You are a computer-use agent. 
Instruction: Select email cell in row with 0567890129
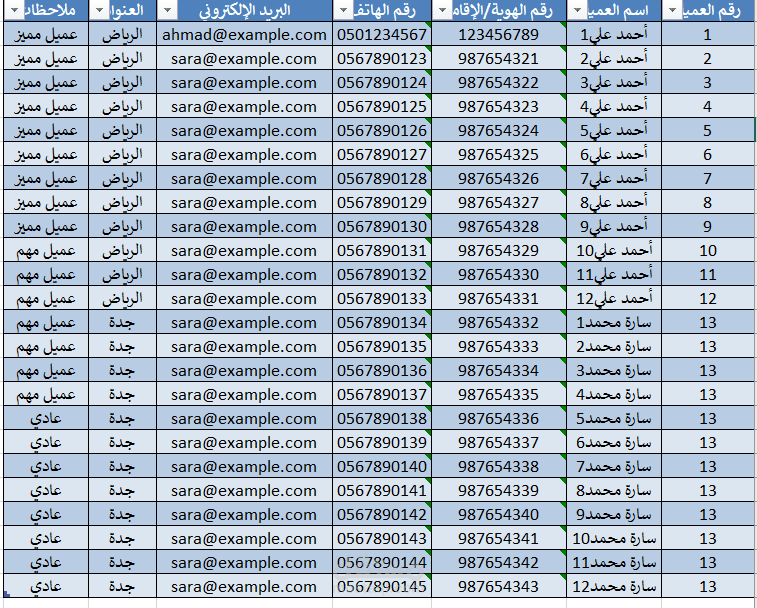coord(244,203)
